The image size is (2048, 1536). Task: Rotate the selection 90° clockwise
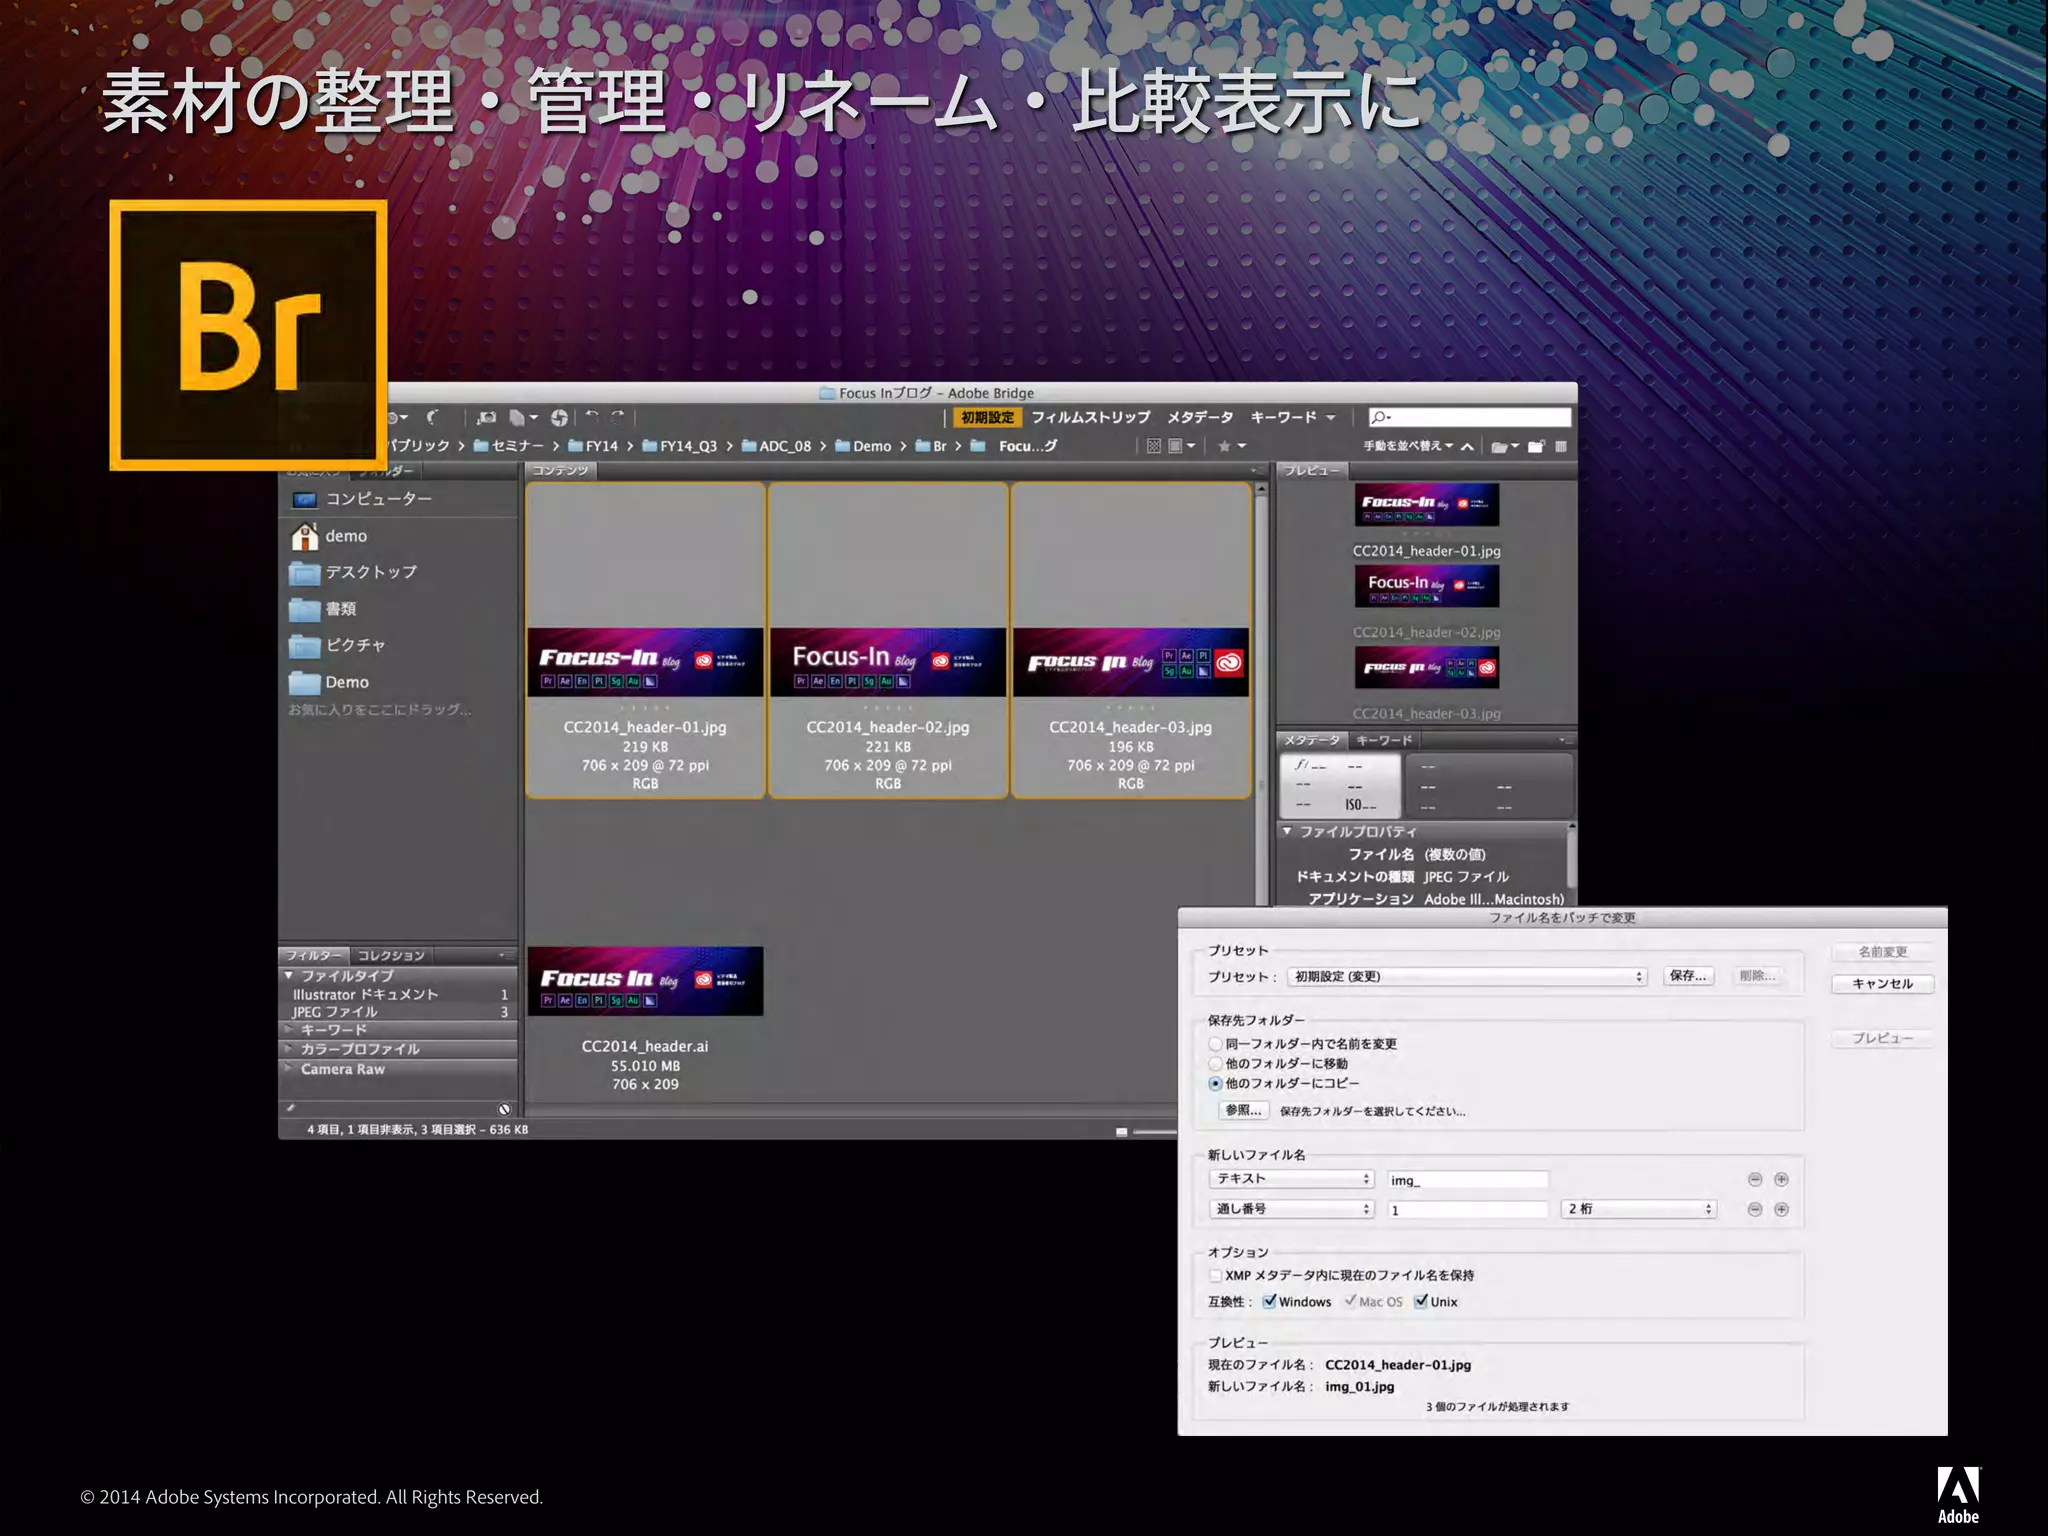pos(618,417)
